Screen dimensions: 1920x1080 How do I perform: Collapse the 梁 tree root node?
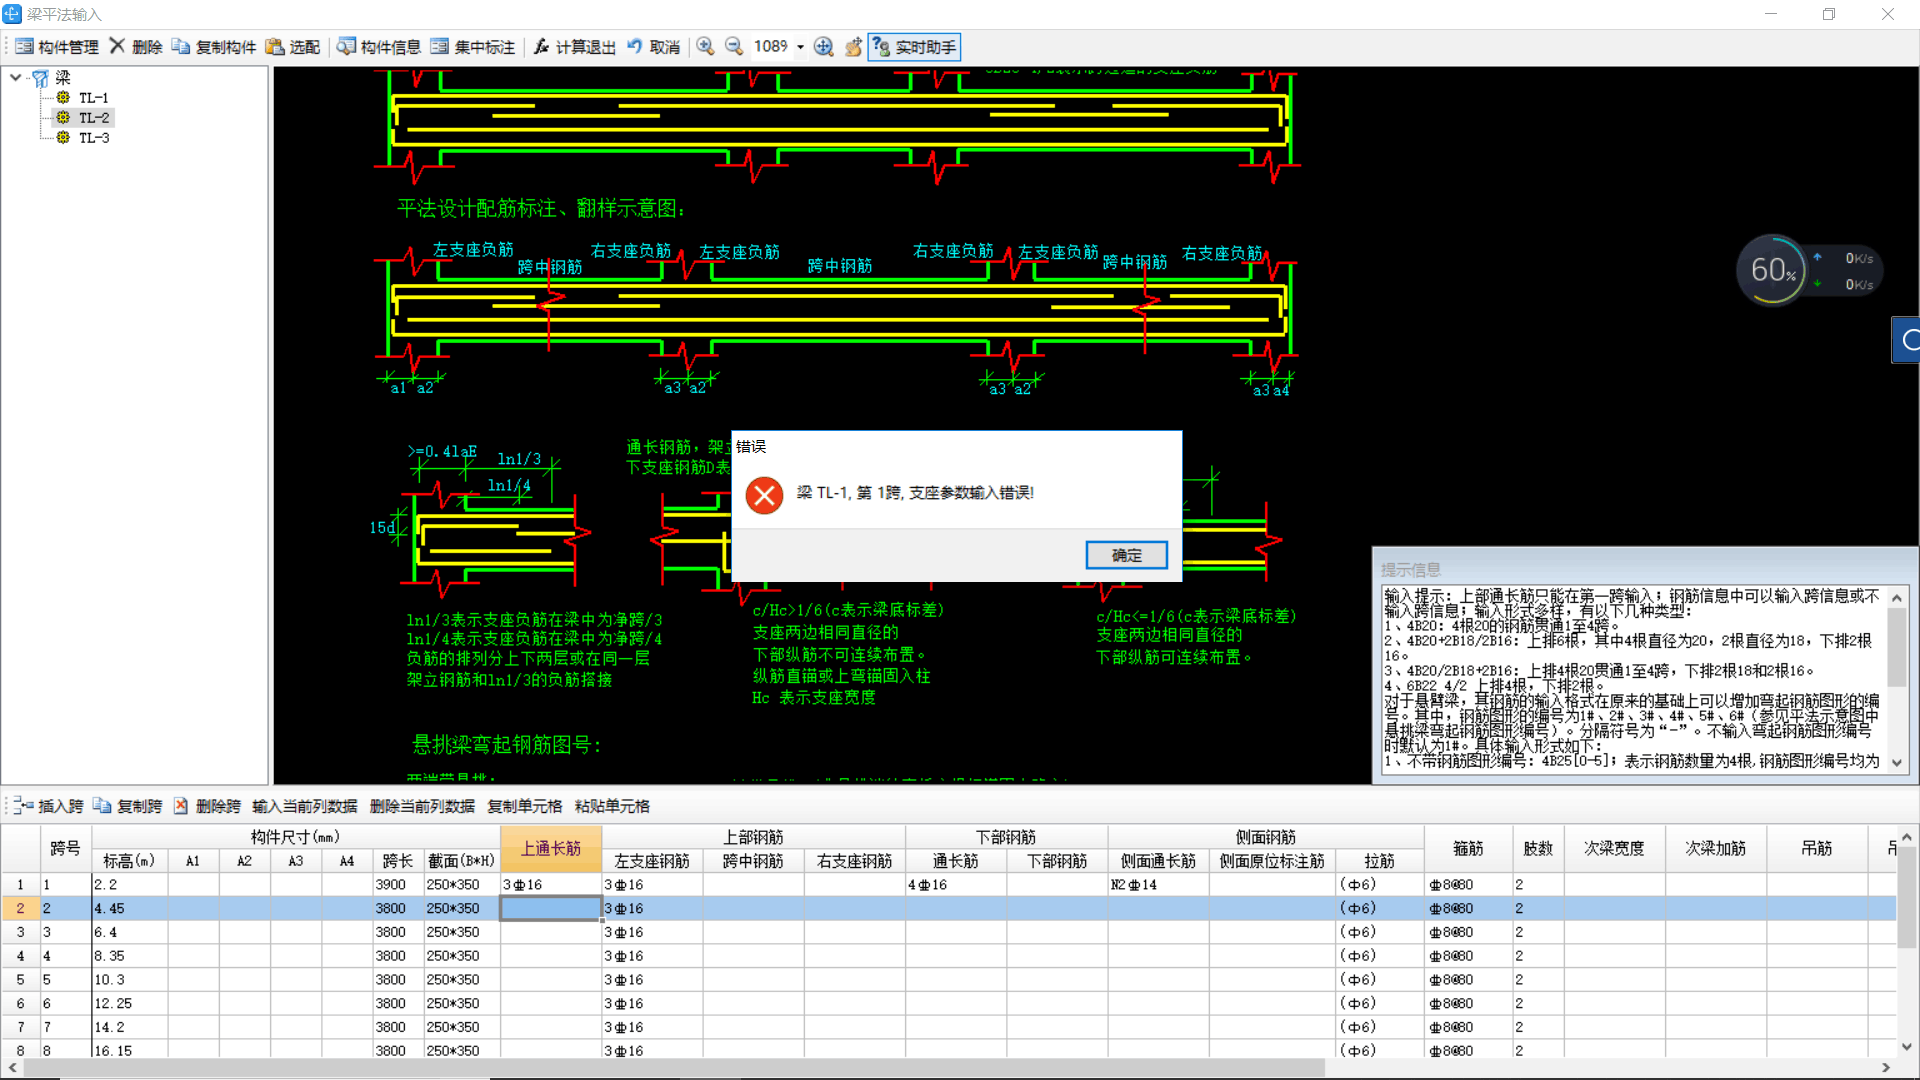[16, 77]
